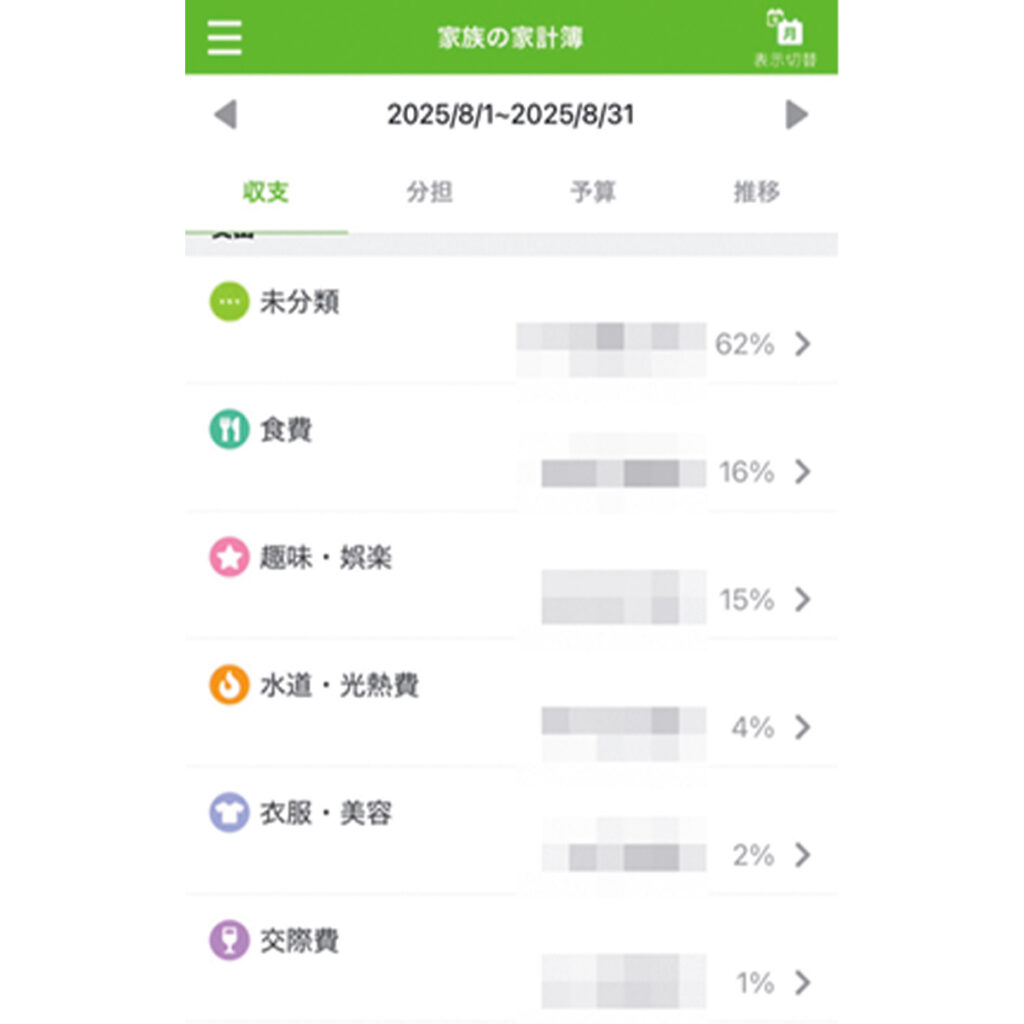Tap the 表示切替 calendar icon
The width and height of the screenshot is (1024, 1024).
point(785,39)
